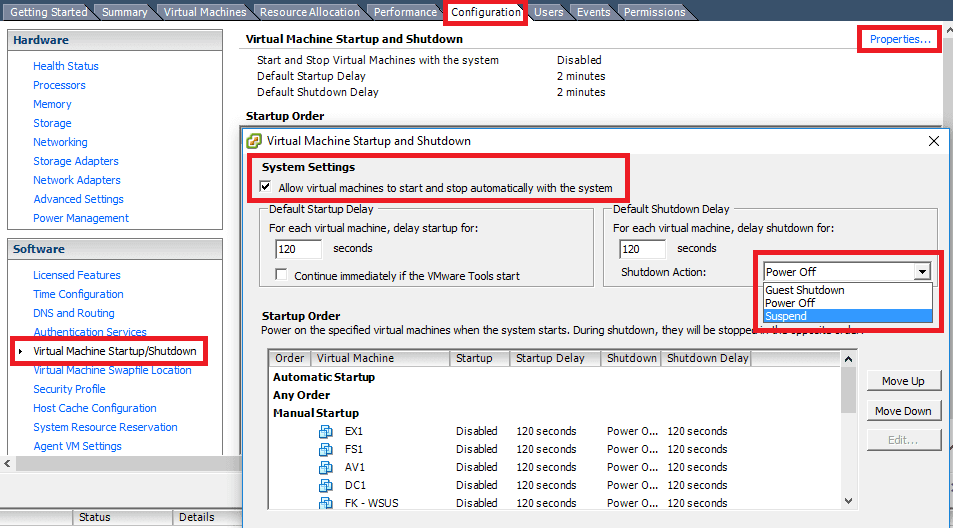Select the Any Order group row
The image size is (953, 528).
(x=301, y=395)
